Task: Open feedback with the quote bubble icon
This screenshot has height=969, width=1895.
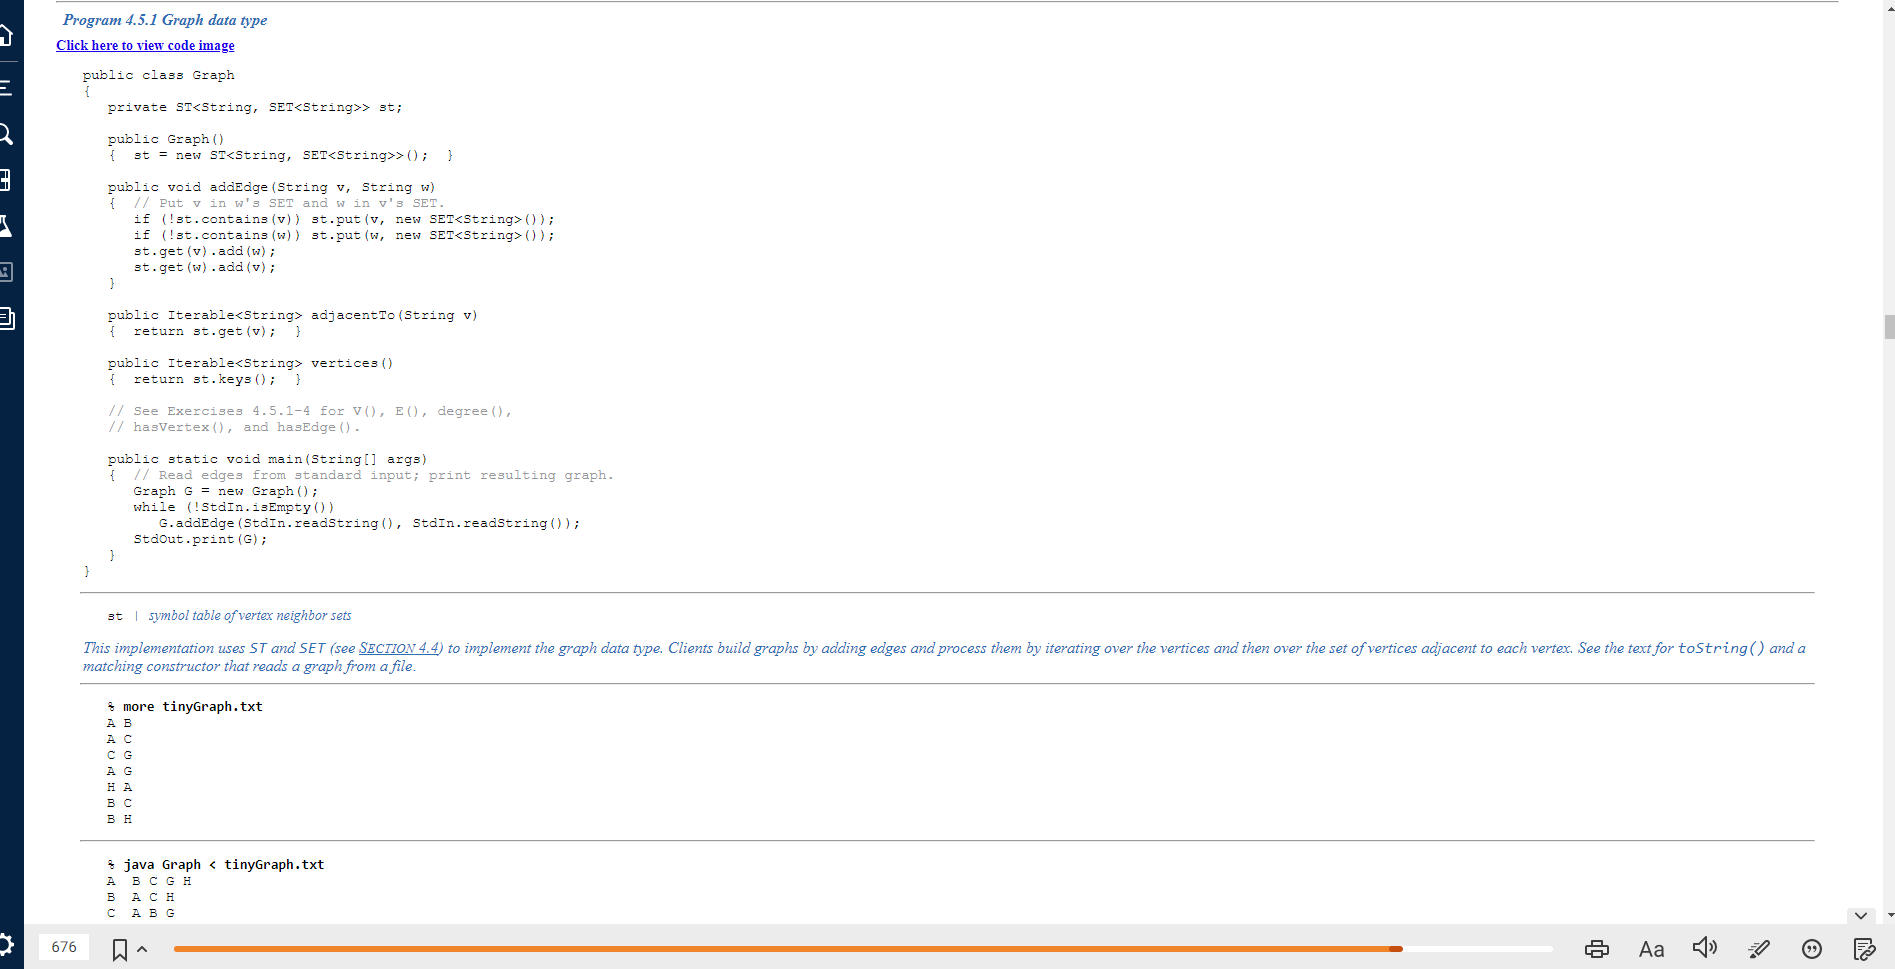Action: coord(1812,948)
